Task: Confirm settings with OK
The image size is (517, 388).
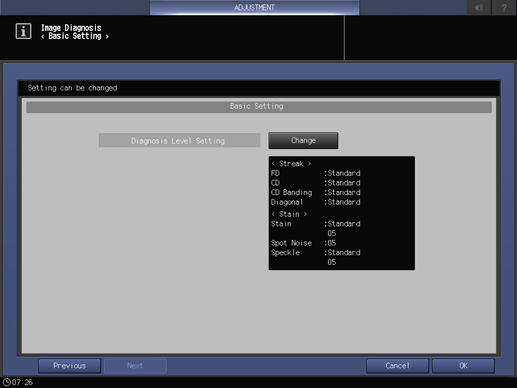Action: [x=463, y=366]
